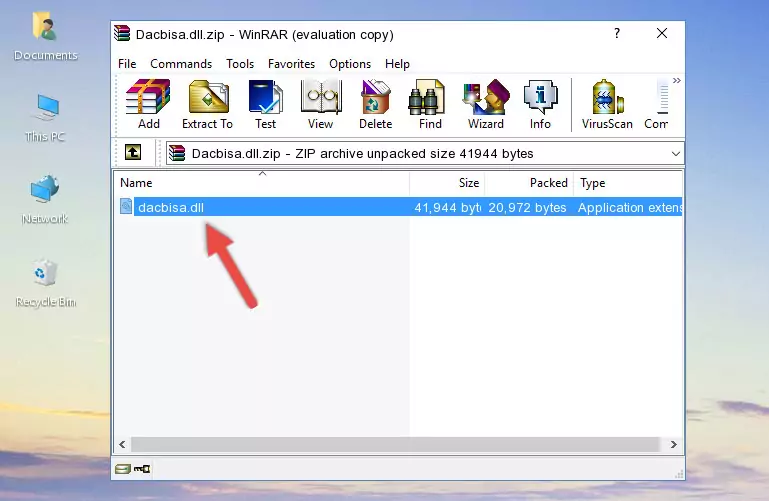Click the key password icon in status bar
The image size is (769, 501).
tap(142, 469)
